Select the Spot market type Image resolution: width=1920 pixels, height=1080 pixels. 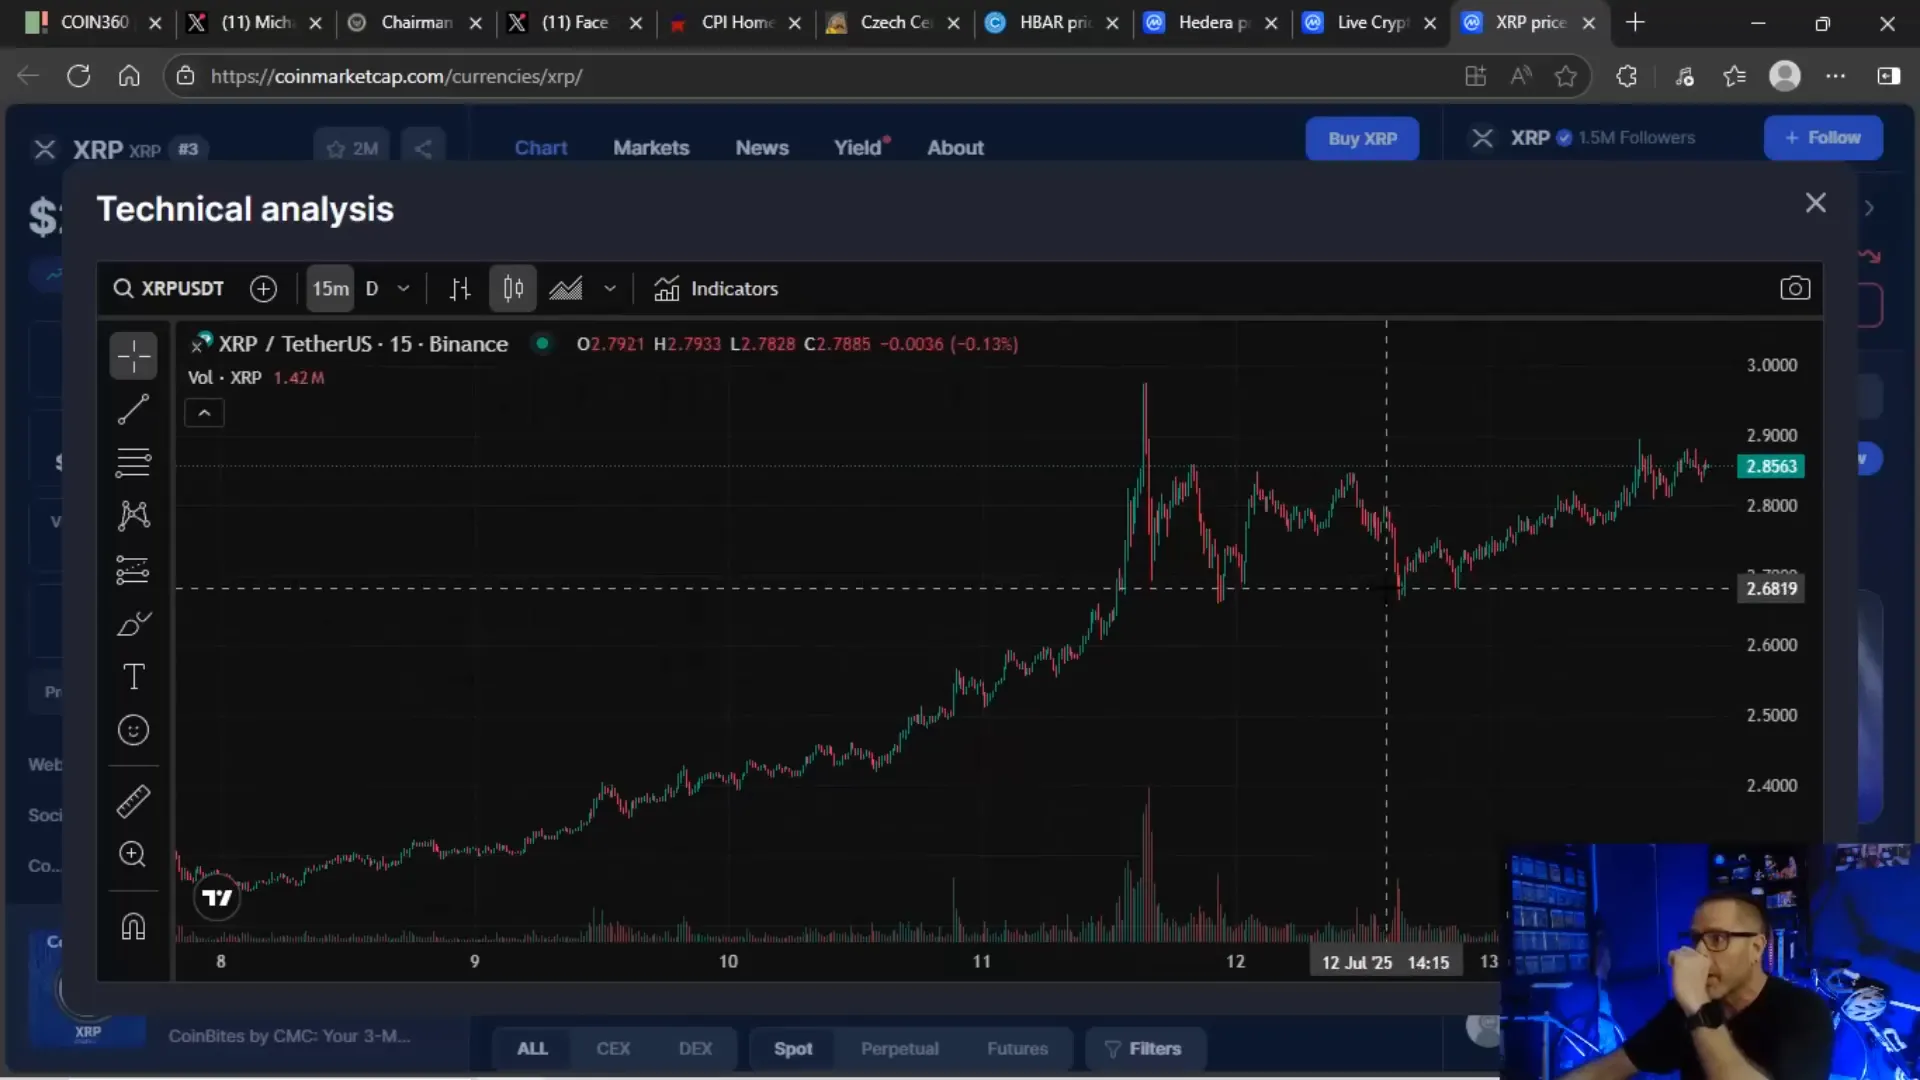[x=793, y=1049]
